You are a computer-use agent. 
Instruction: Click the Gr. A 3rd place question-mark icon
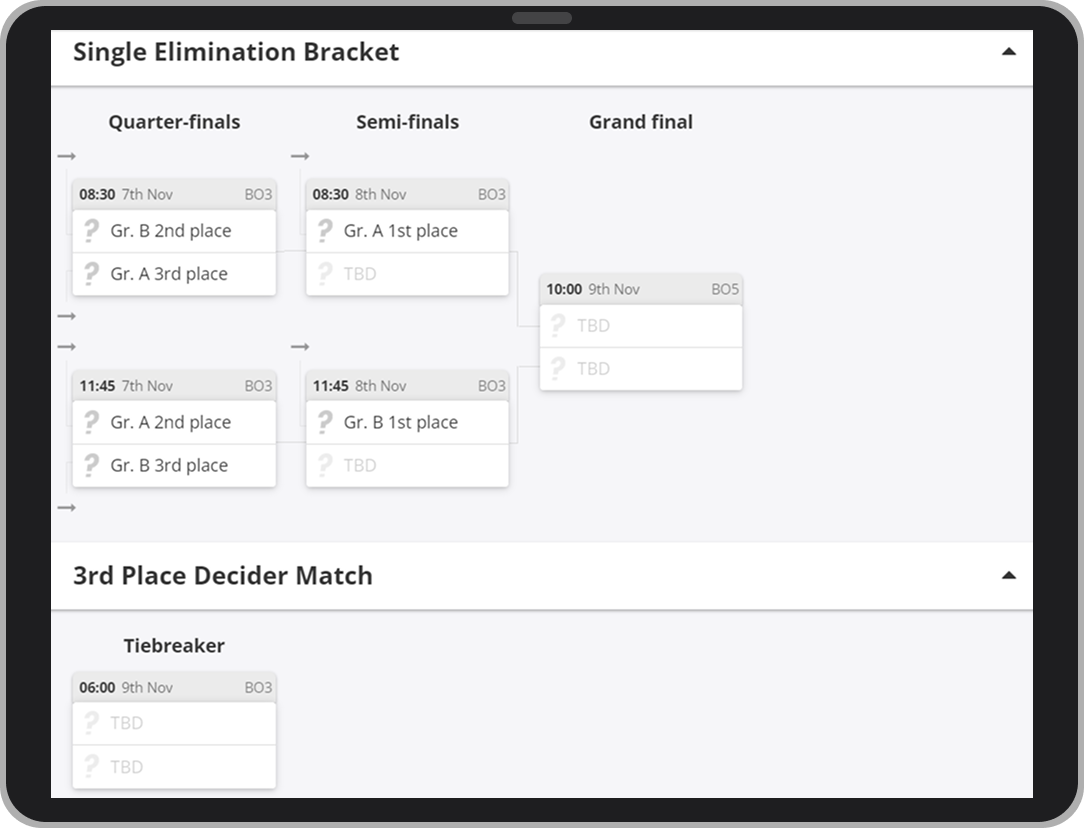click(91, 274)
